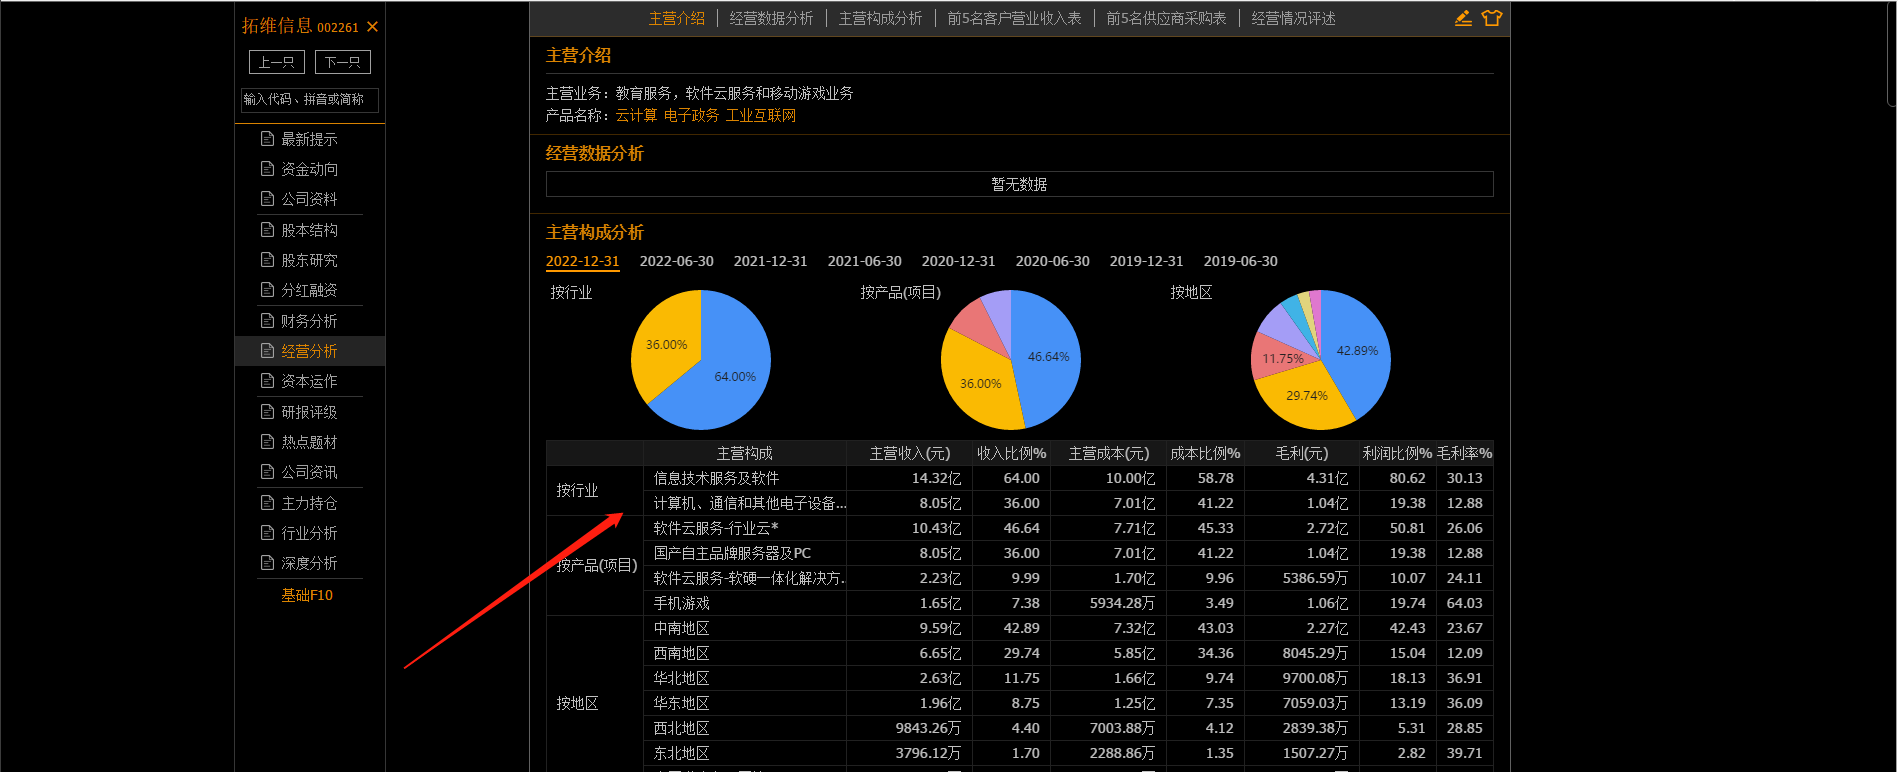Focus the stock code search input field

310,100
